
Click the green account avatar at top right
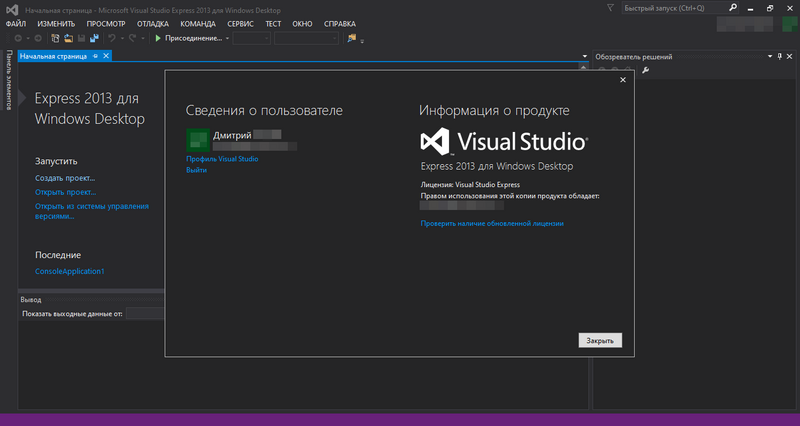(791, 24)
